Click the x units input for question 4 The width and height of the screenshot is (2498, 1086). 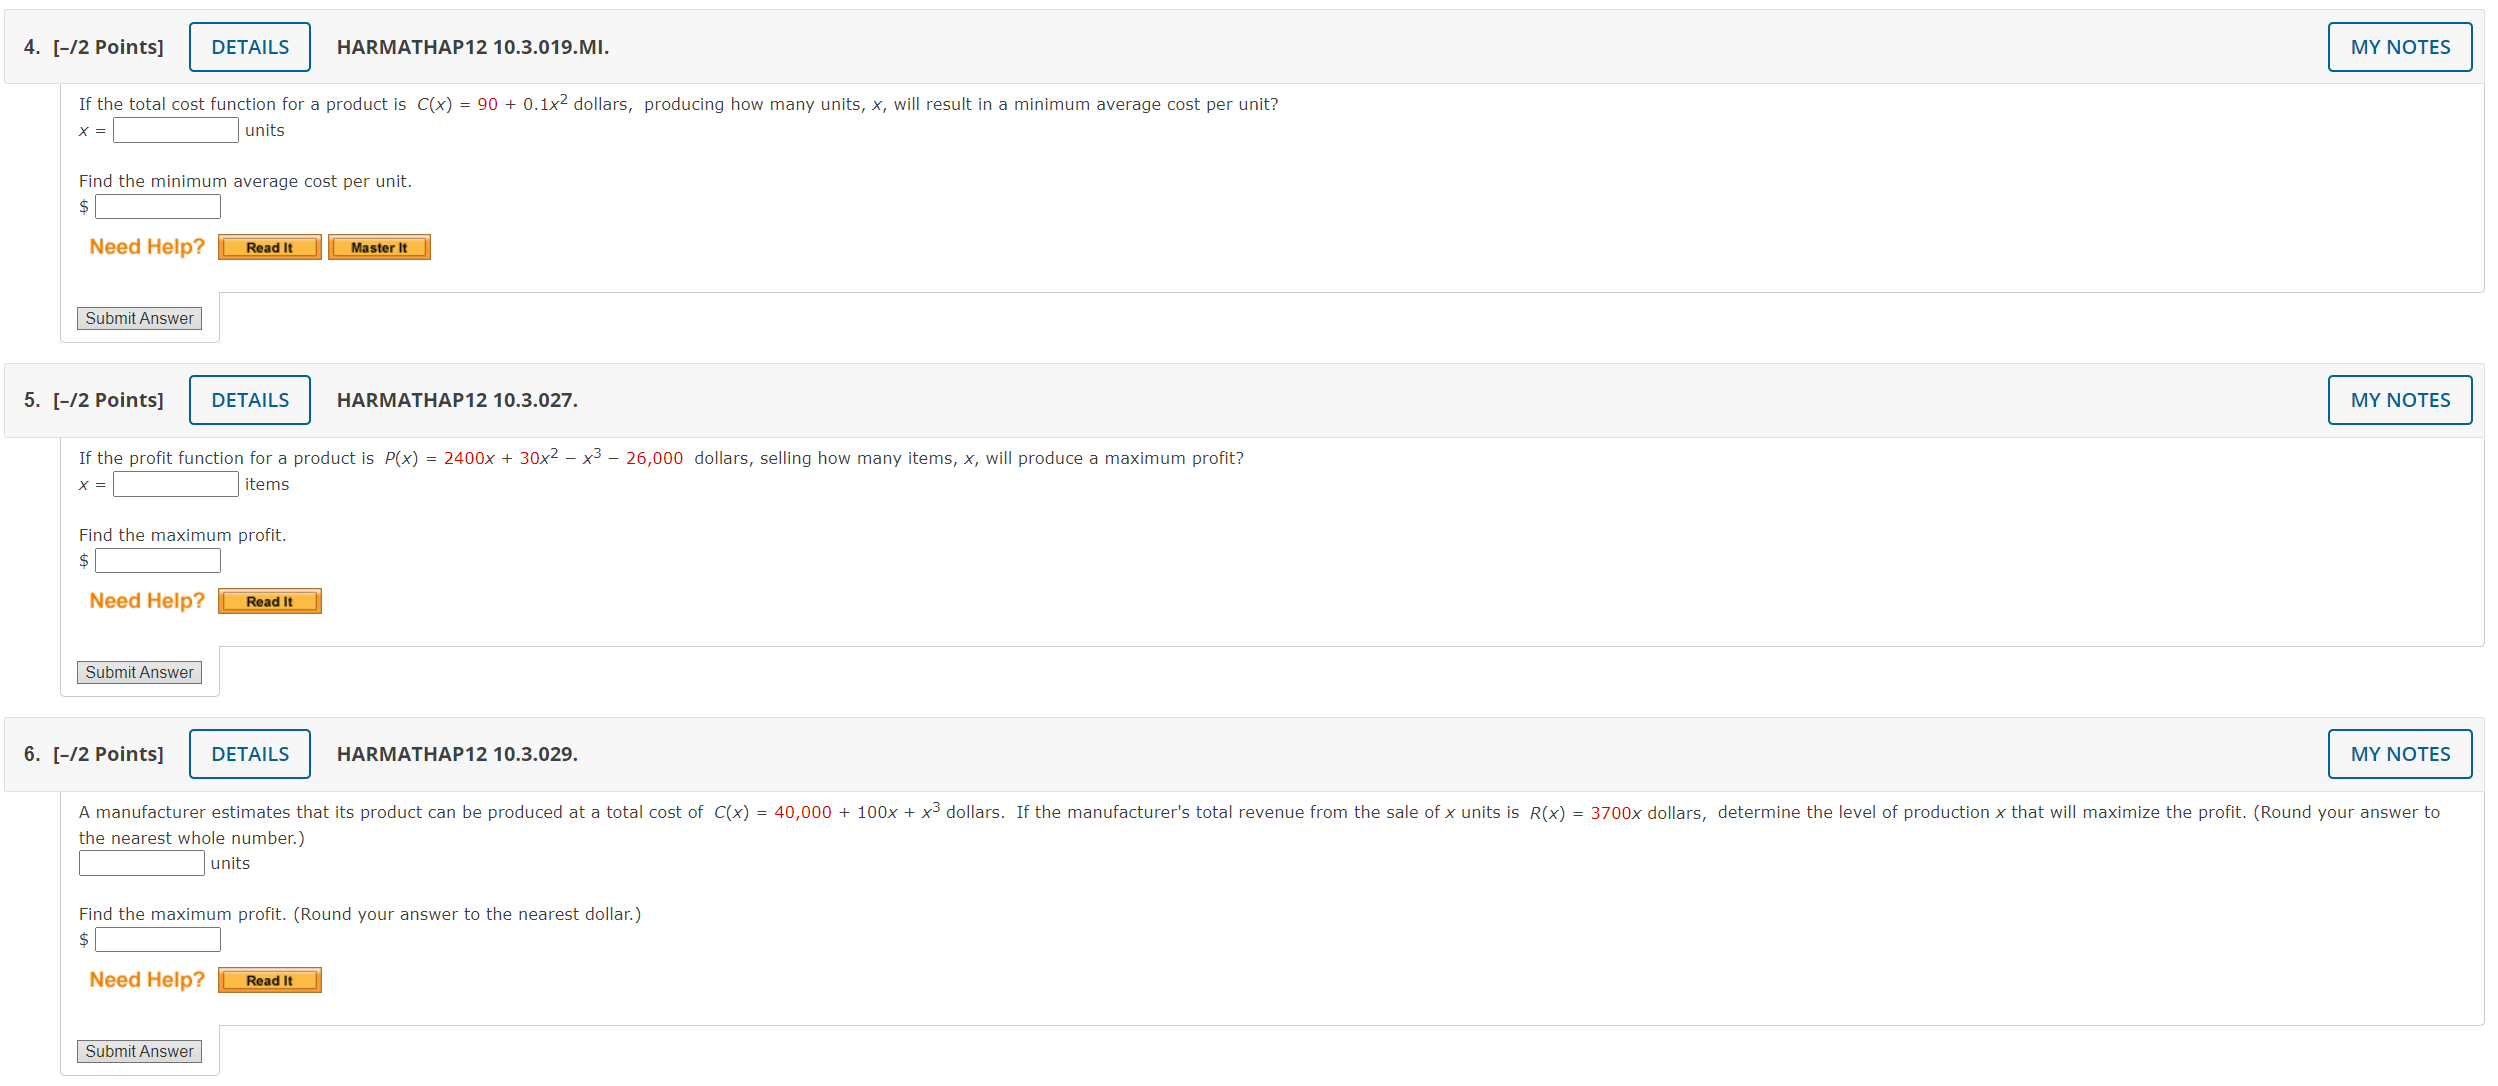tap(175, 131)
